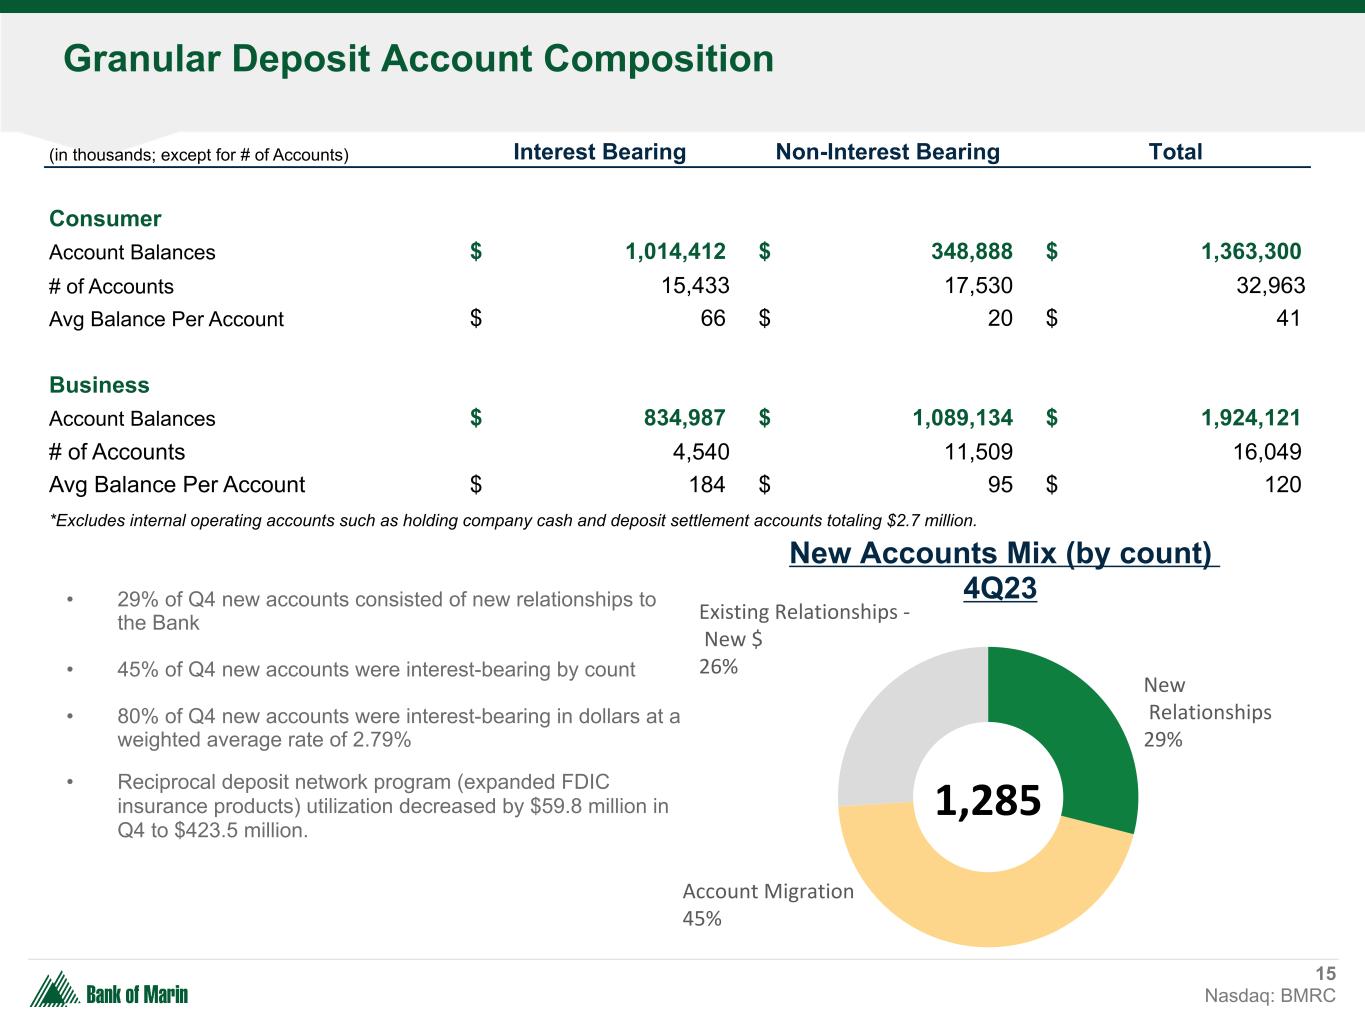Click the Consumer section heading

[x=105, y=219]
